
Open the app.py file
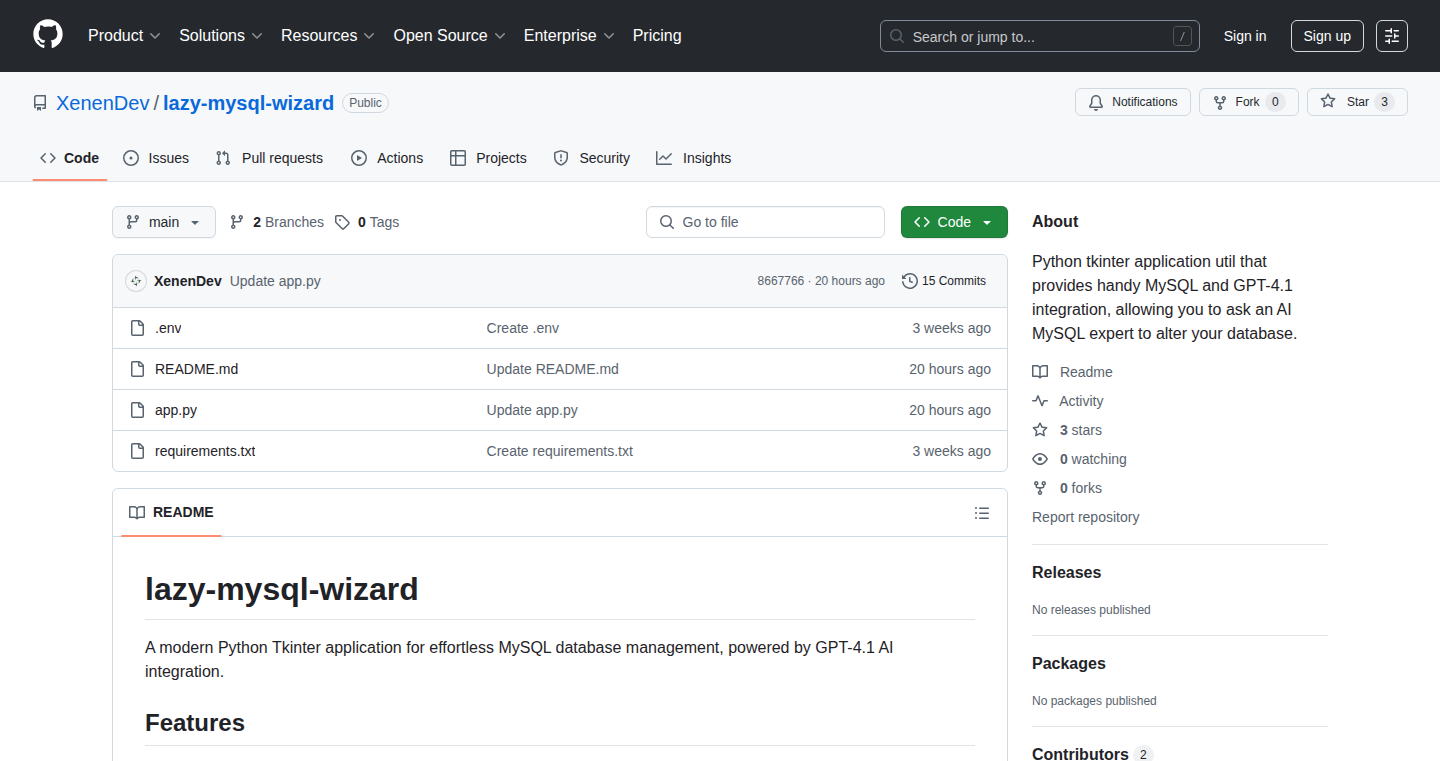click(x=176, y=410)
